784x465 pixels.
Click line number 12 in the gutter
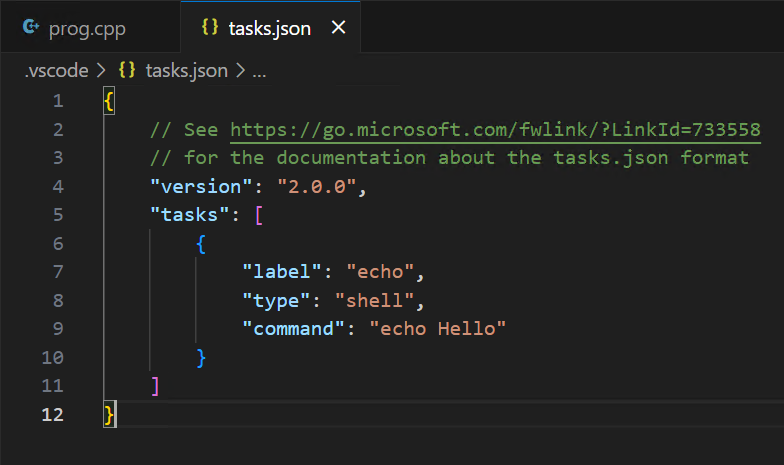[52, 414]
